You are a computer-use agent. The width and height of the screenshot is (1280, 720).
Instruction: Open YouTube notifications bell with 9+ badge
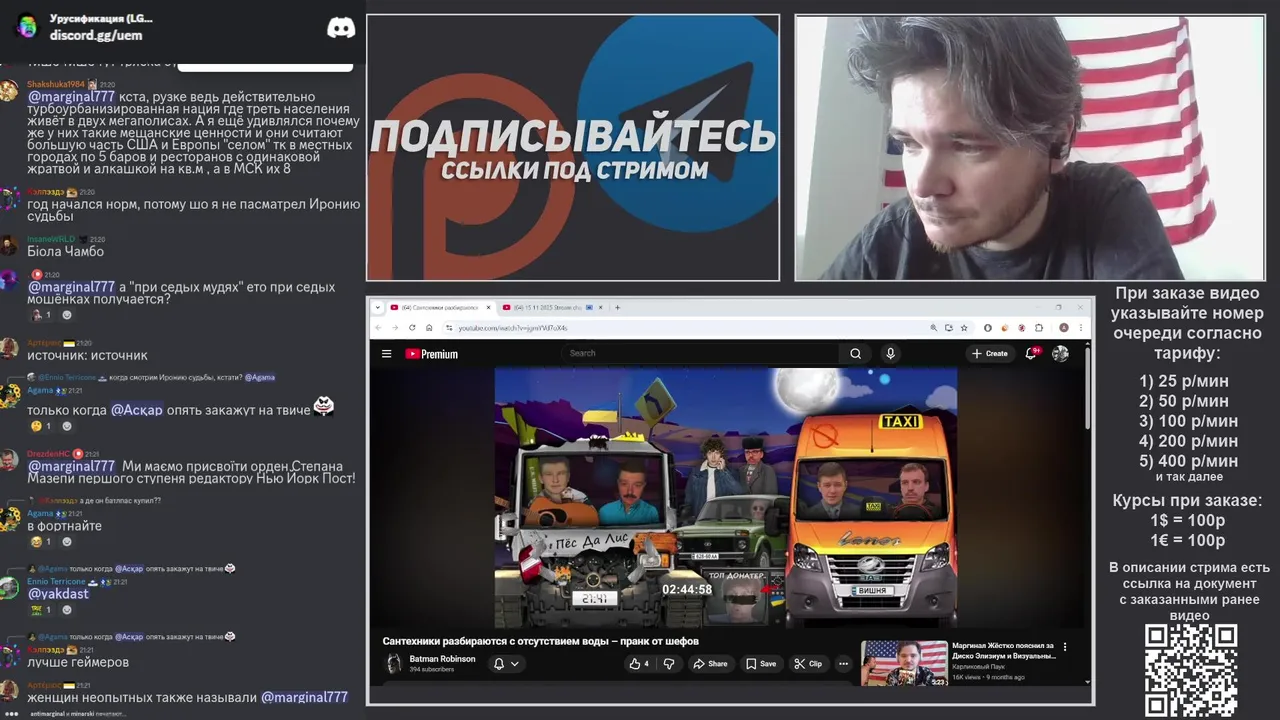click(1031, 354)
